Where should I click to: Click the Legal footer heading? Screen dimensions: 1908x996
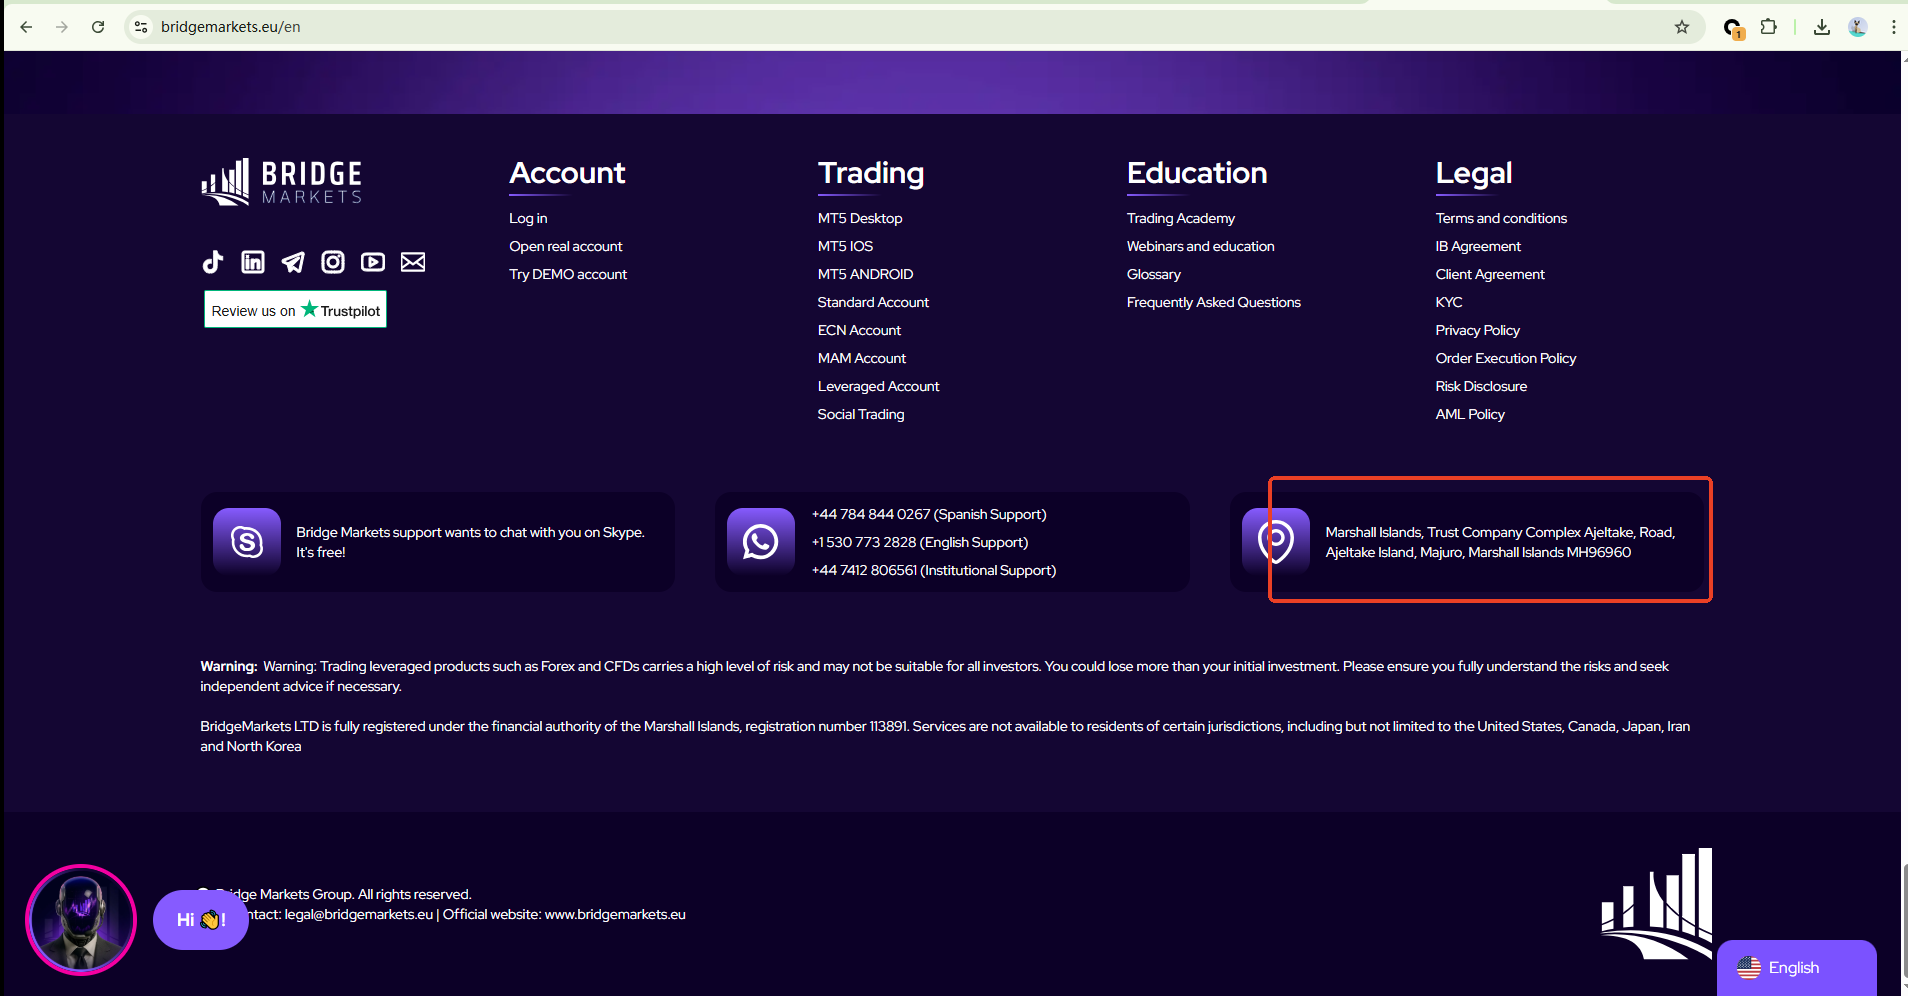pyautogui.click(x=1474, y=173)
